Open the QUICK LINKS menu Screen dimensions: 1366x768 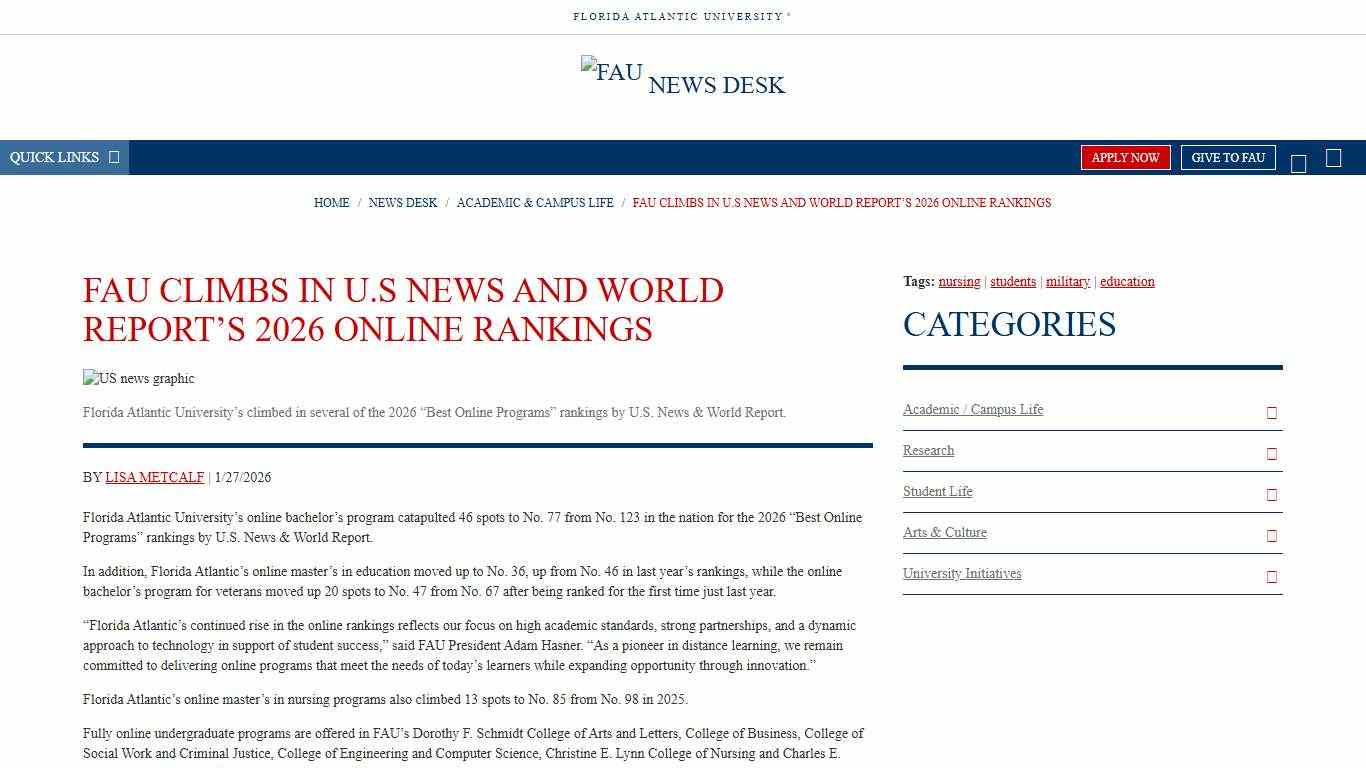point(54,157)
